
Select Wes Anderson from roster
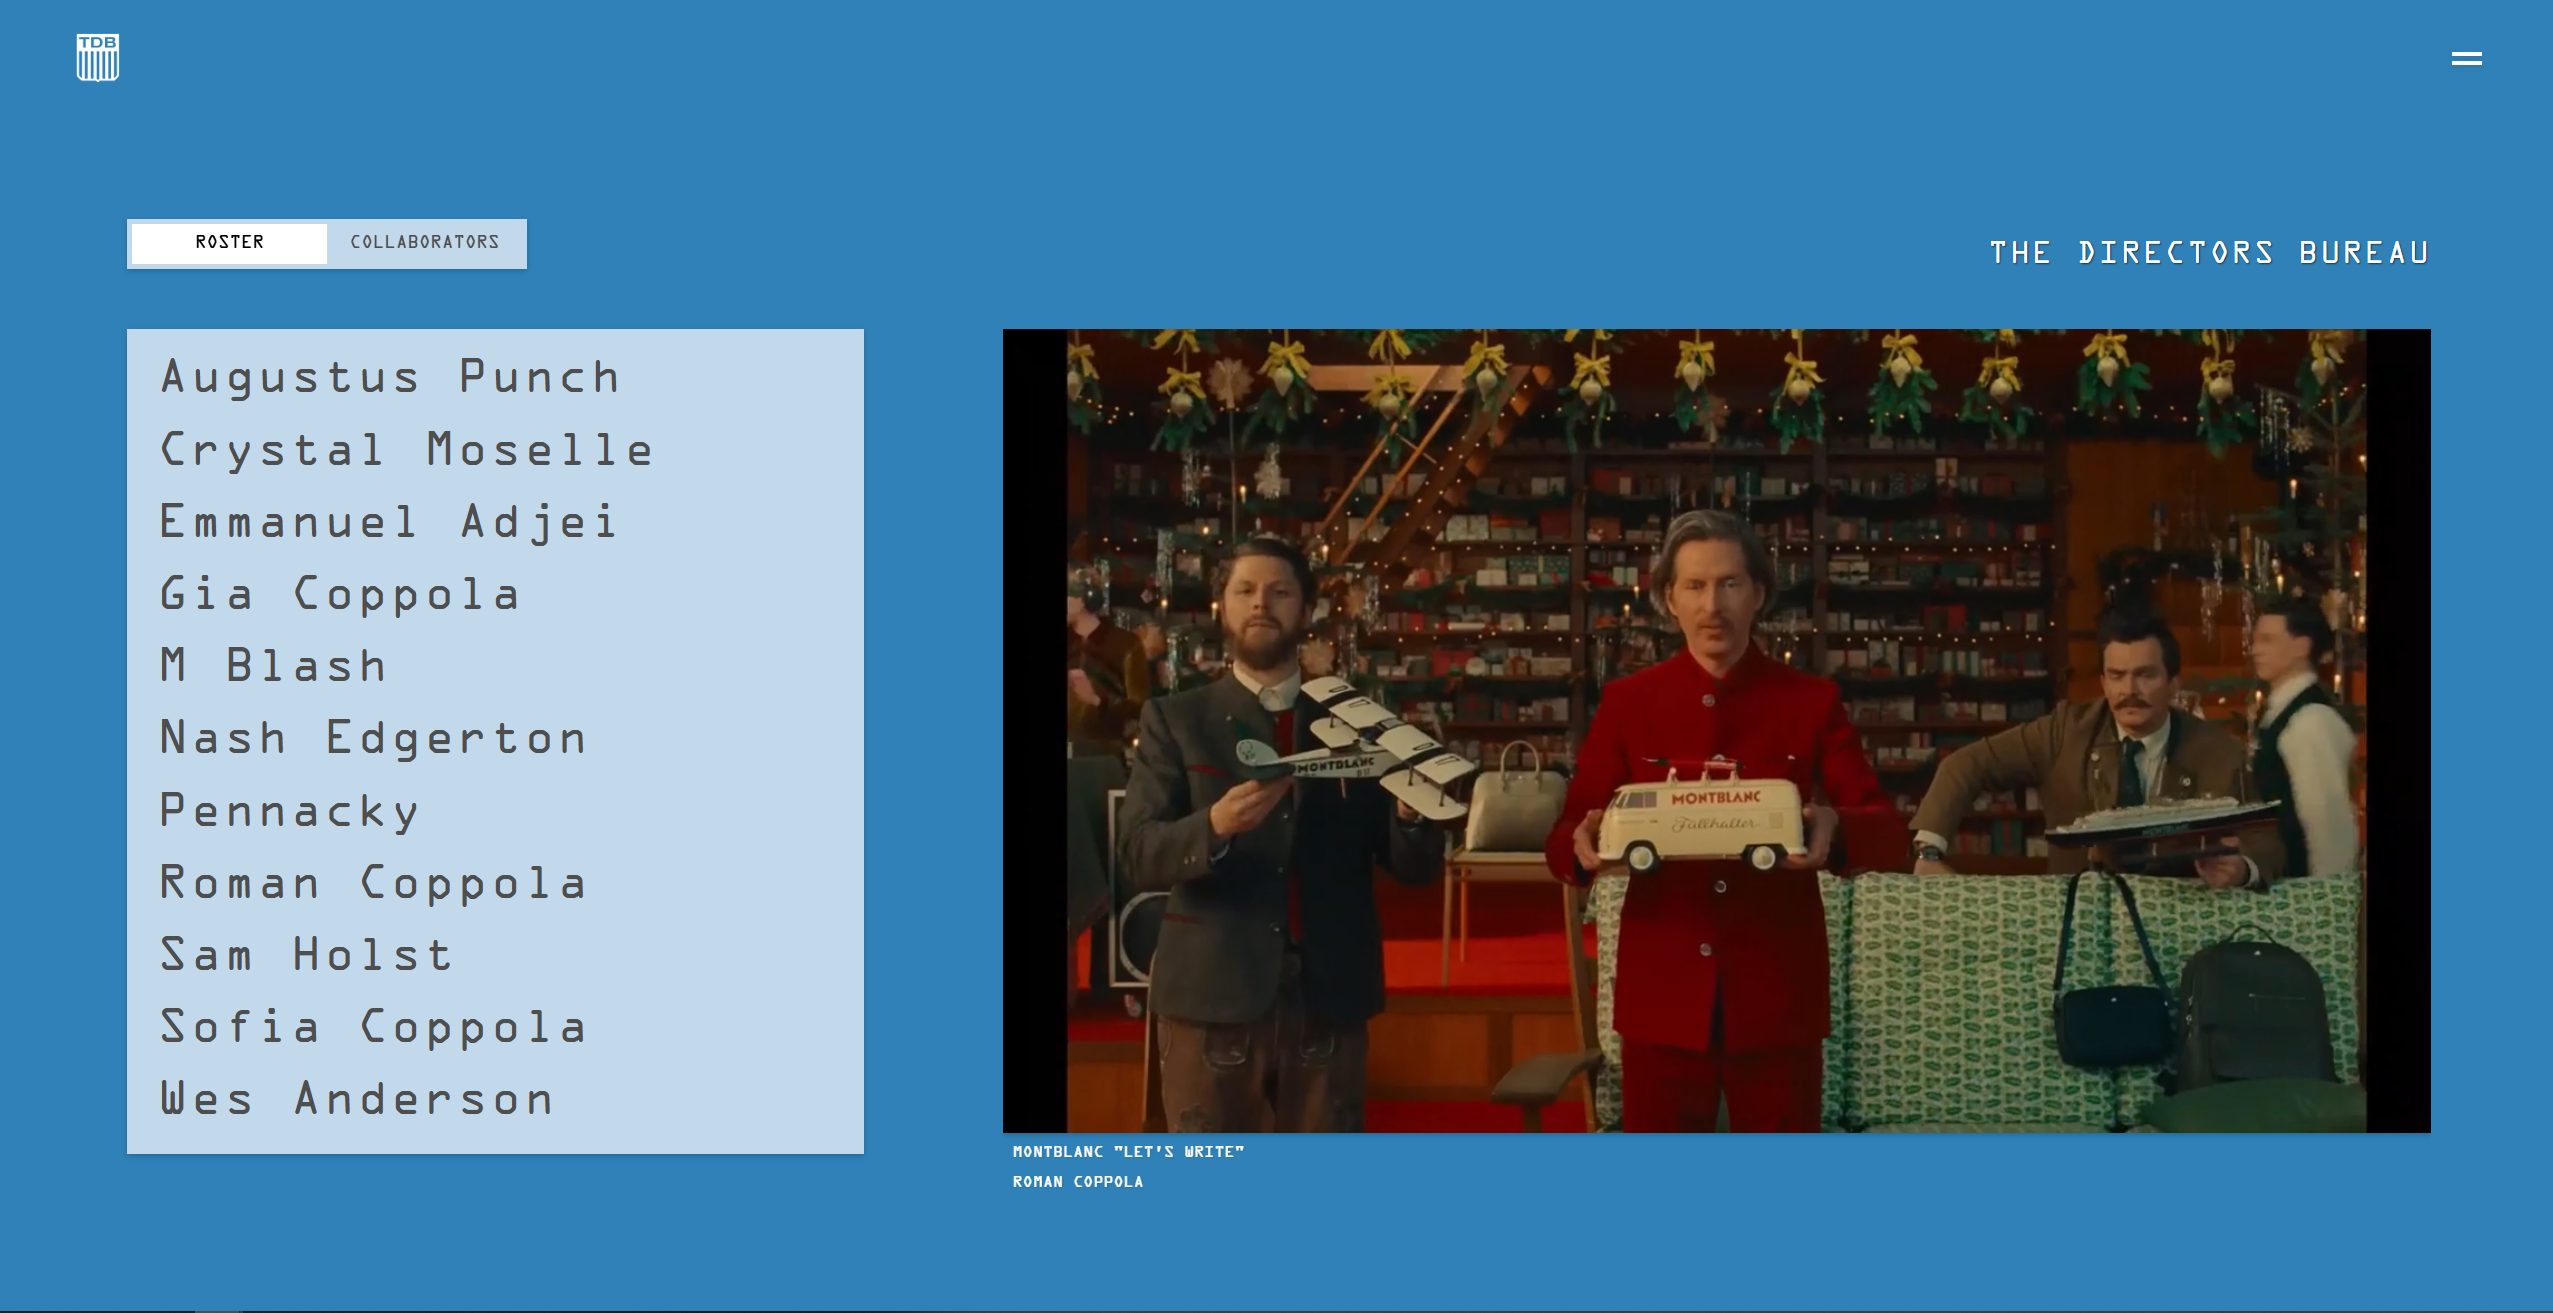point(357,1099)
